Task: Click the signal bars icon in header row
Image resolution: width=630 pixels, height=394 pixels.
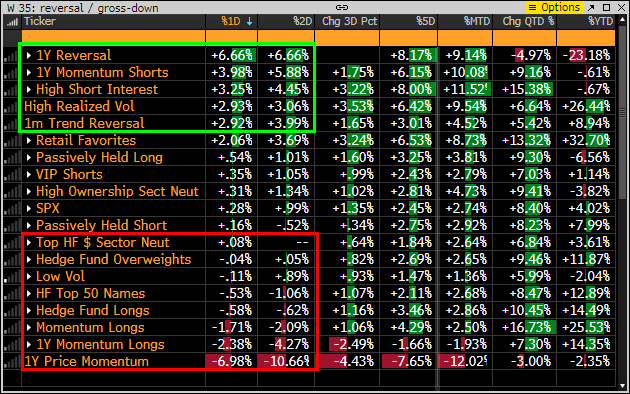Action: [x=12, y=22]
